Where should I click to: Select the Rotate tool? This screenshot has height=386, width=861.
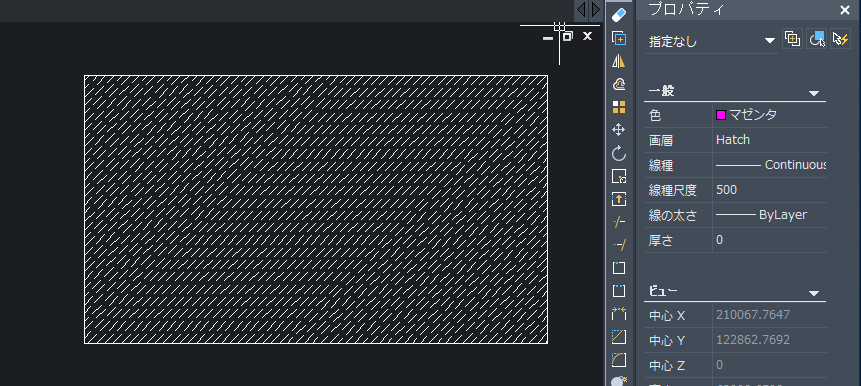pos(619,153)
